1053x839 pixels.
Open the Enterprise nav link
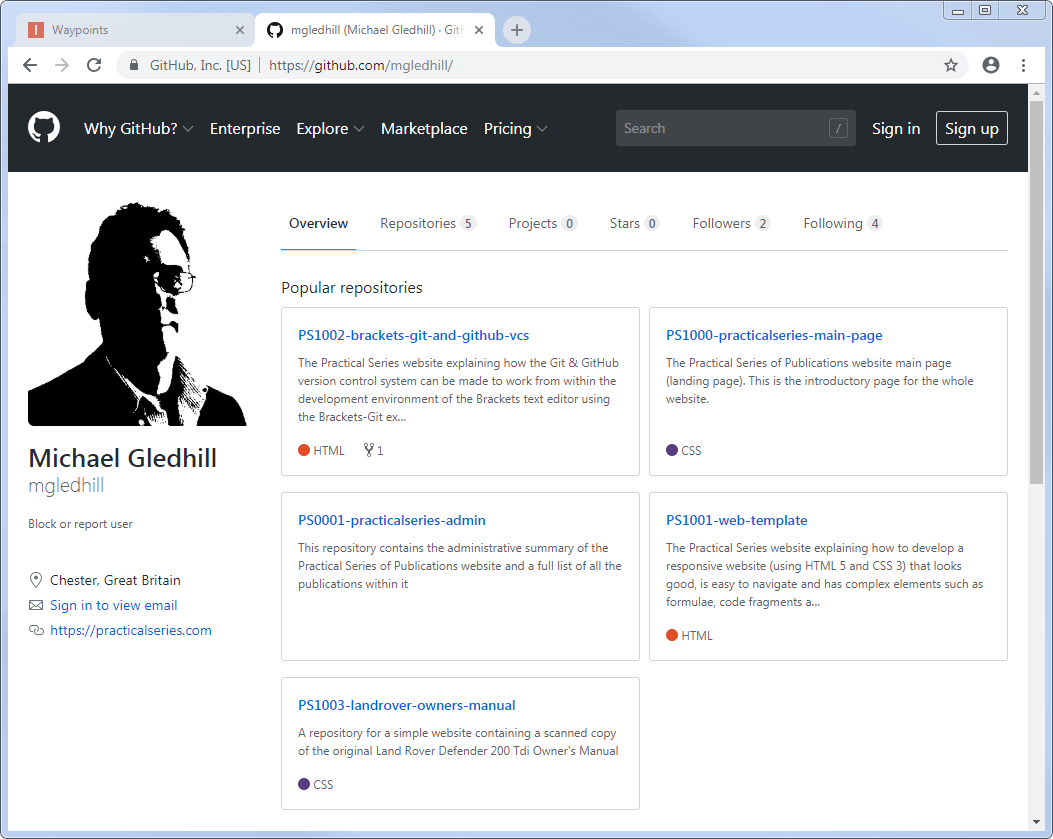244,128
